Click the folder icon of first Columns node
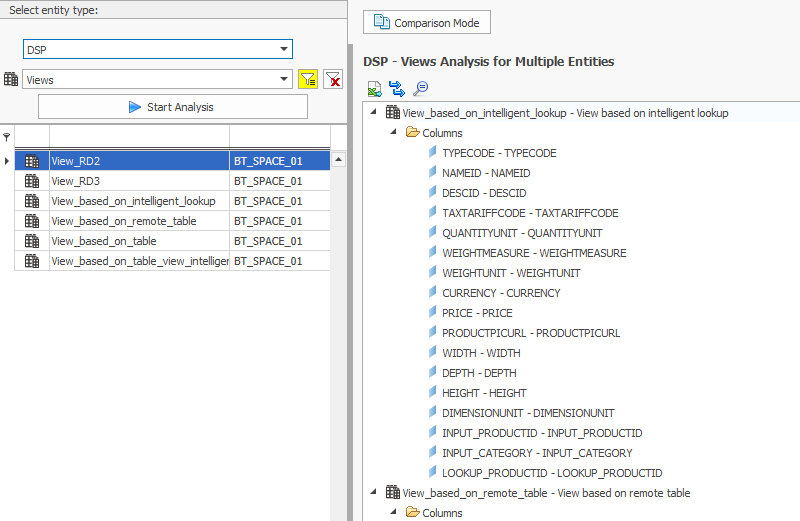Viewport: 800px width, 521px height. point(412,133)
